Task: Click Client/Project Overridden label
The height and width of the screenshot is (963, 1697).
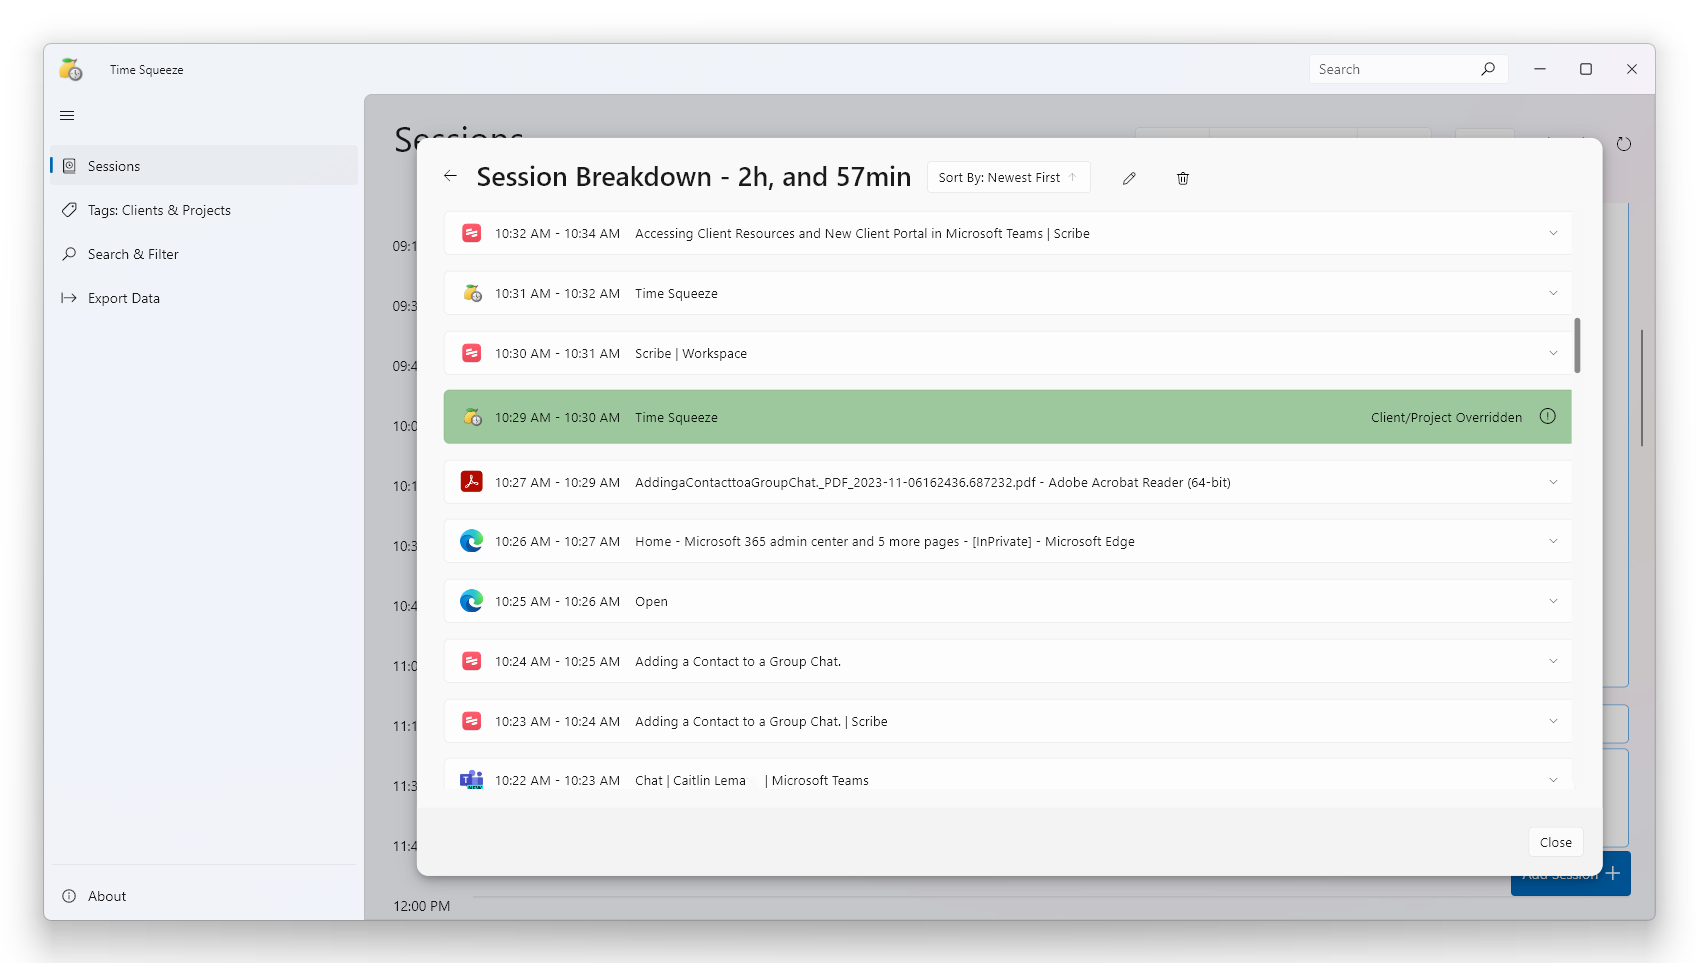Action: click(1446, 417)
